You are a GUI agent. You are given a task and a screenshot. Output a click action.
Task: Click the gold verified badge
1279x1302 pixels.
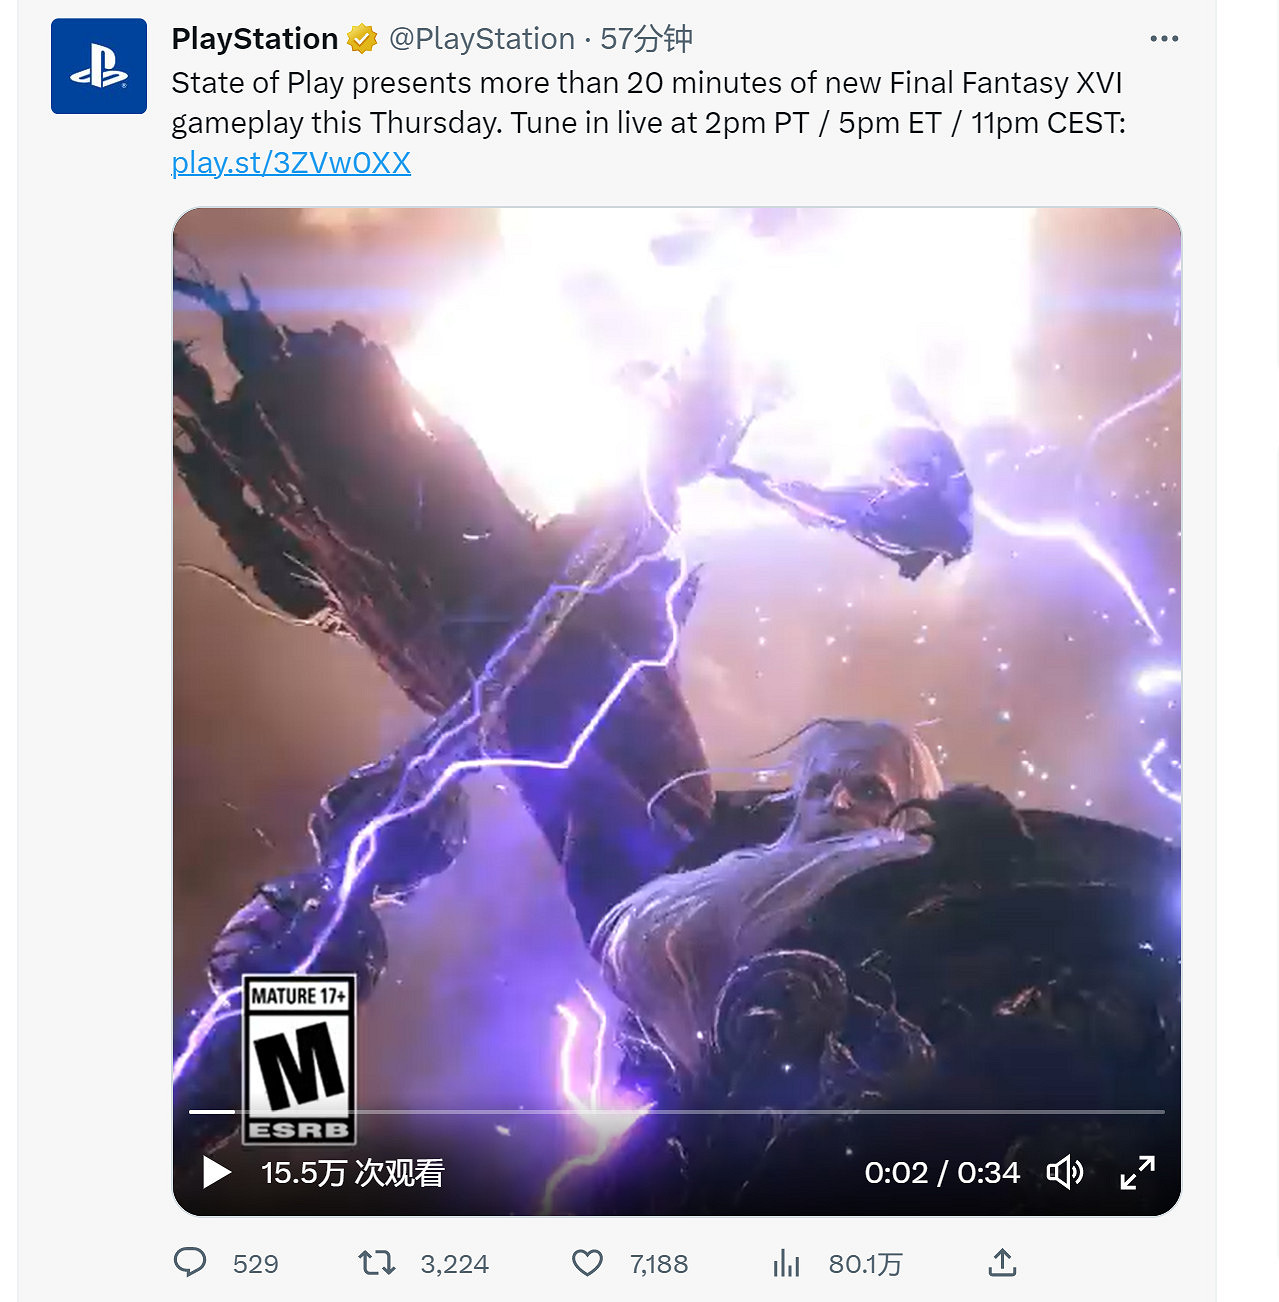click(361, 39)
